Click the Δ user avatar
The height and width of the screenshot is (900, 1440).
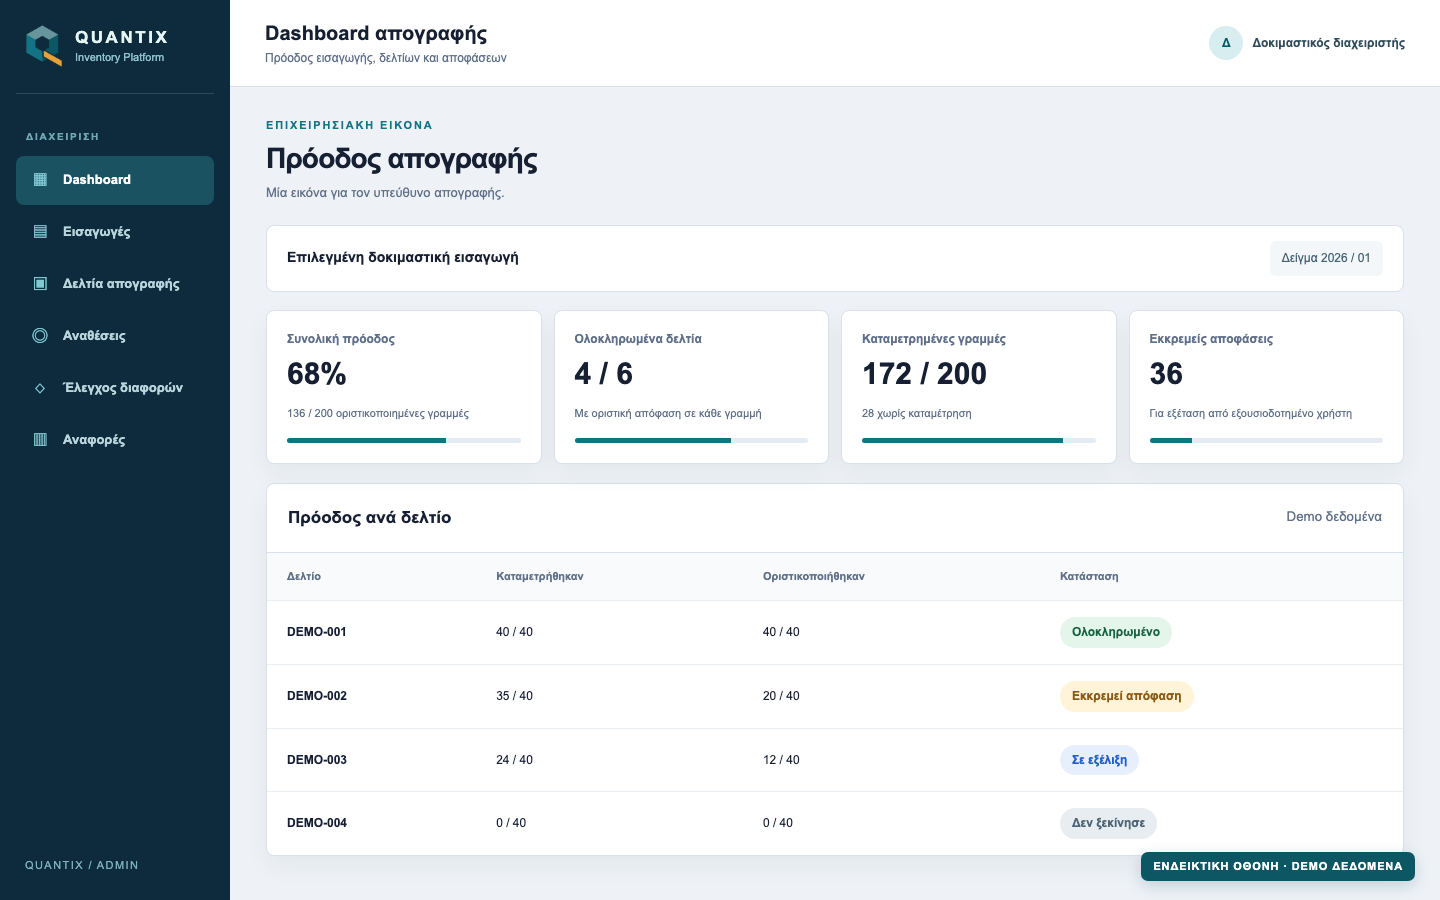click(x=1226, y=43)
